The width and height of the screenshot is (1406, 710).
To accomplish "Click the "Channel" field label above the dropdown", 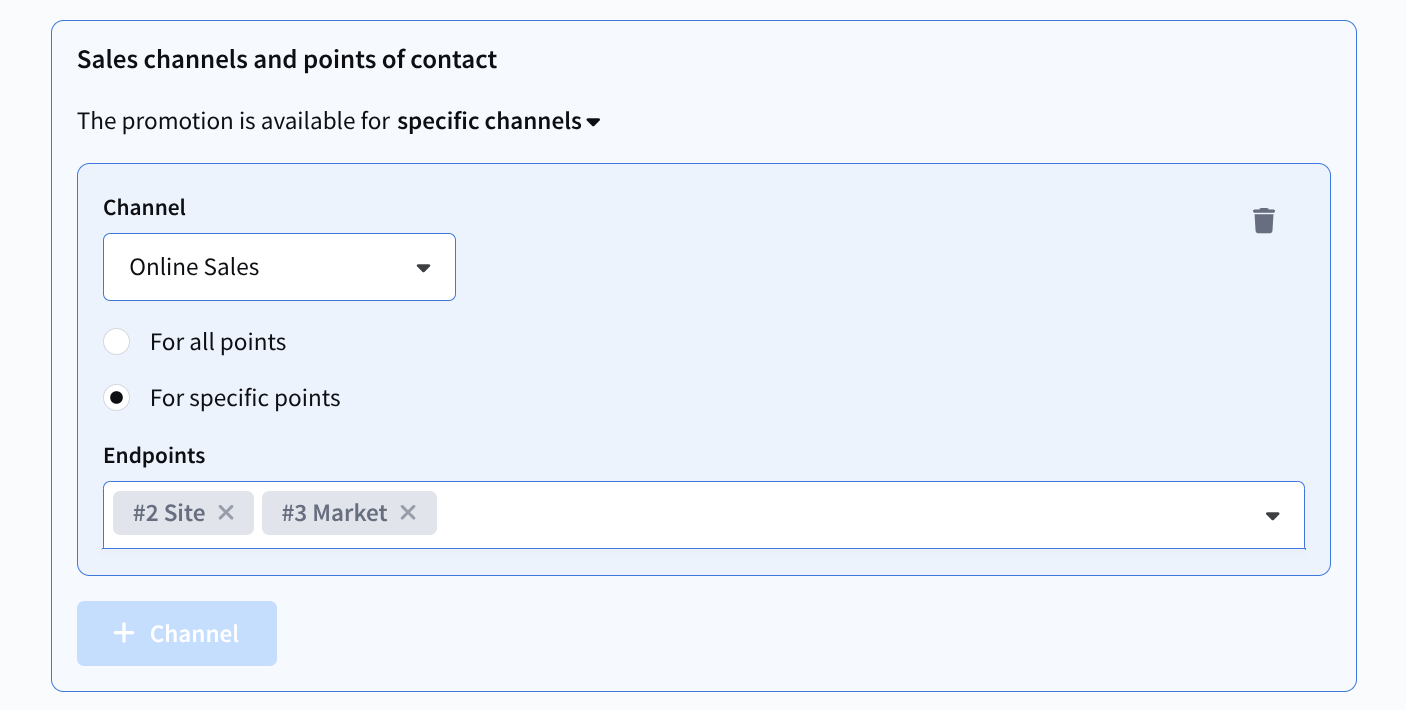I will coord(144,207).
